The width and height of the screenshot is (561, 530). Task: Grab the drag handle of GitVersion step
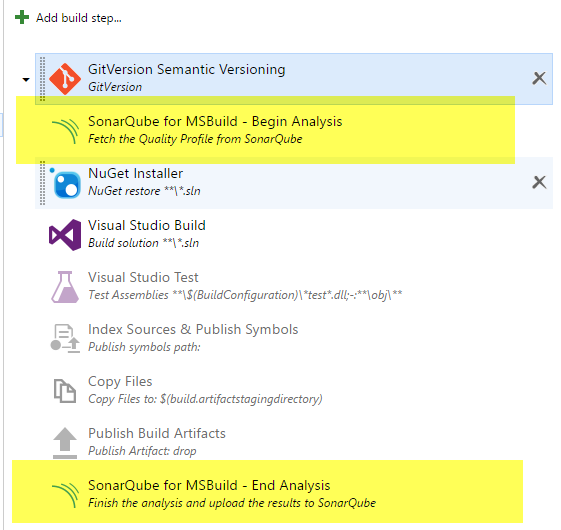click(x=42, y=79)
